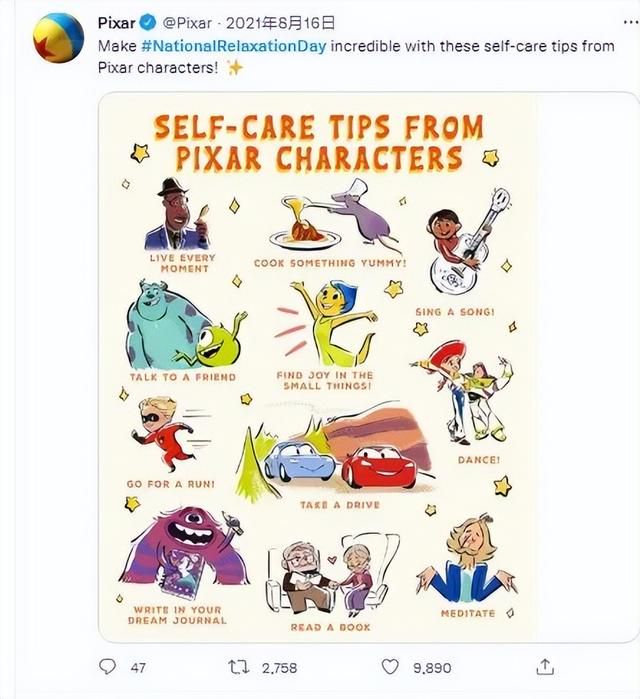This screenshot has height=699, width=640.
Task: Click the 47 replies count
Action: pos(138,668)
